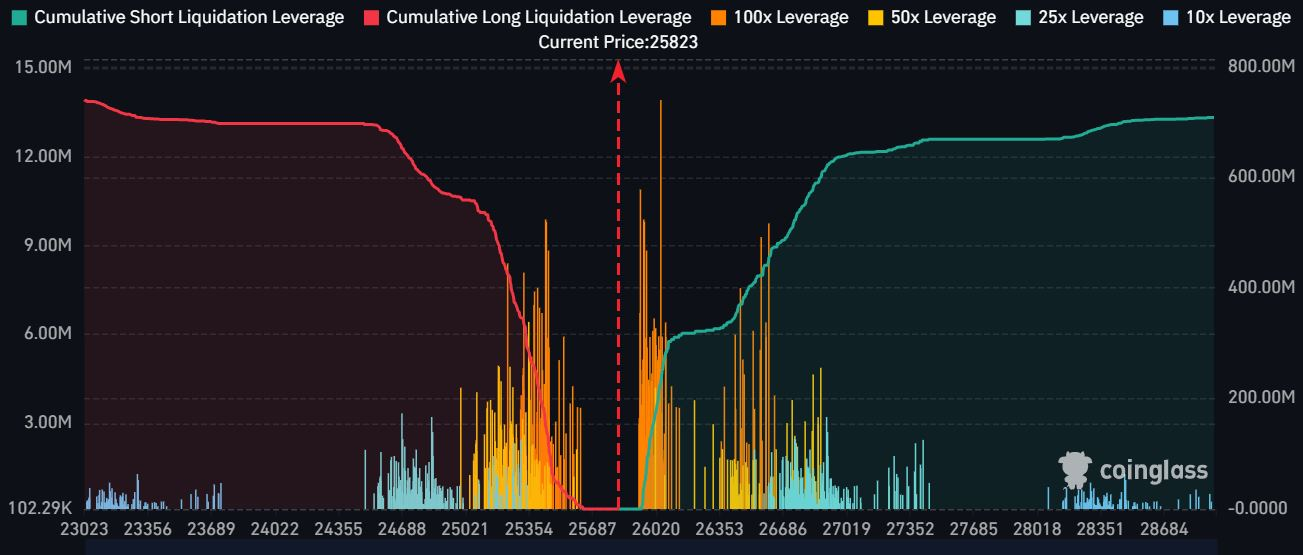Click the "Current Price:25823" label
The width and height of the screenshot is (1303, 555).
618,42
